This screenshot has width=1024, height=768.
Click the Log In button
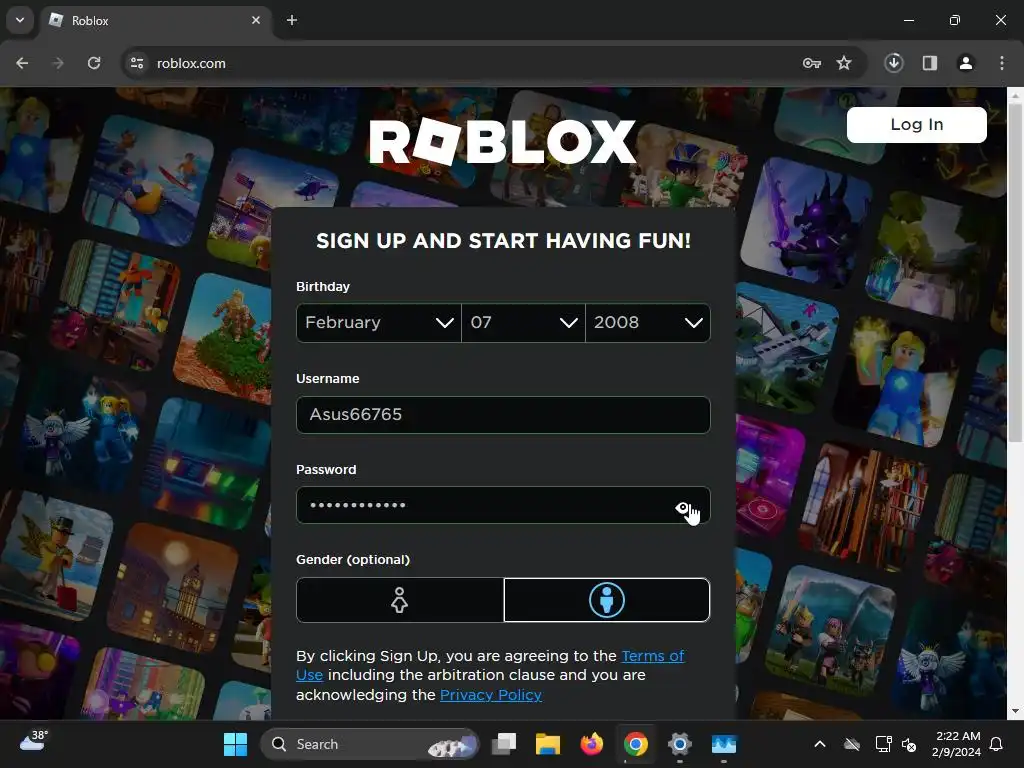[916, 125]
